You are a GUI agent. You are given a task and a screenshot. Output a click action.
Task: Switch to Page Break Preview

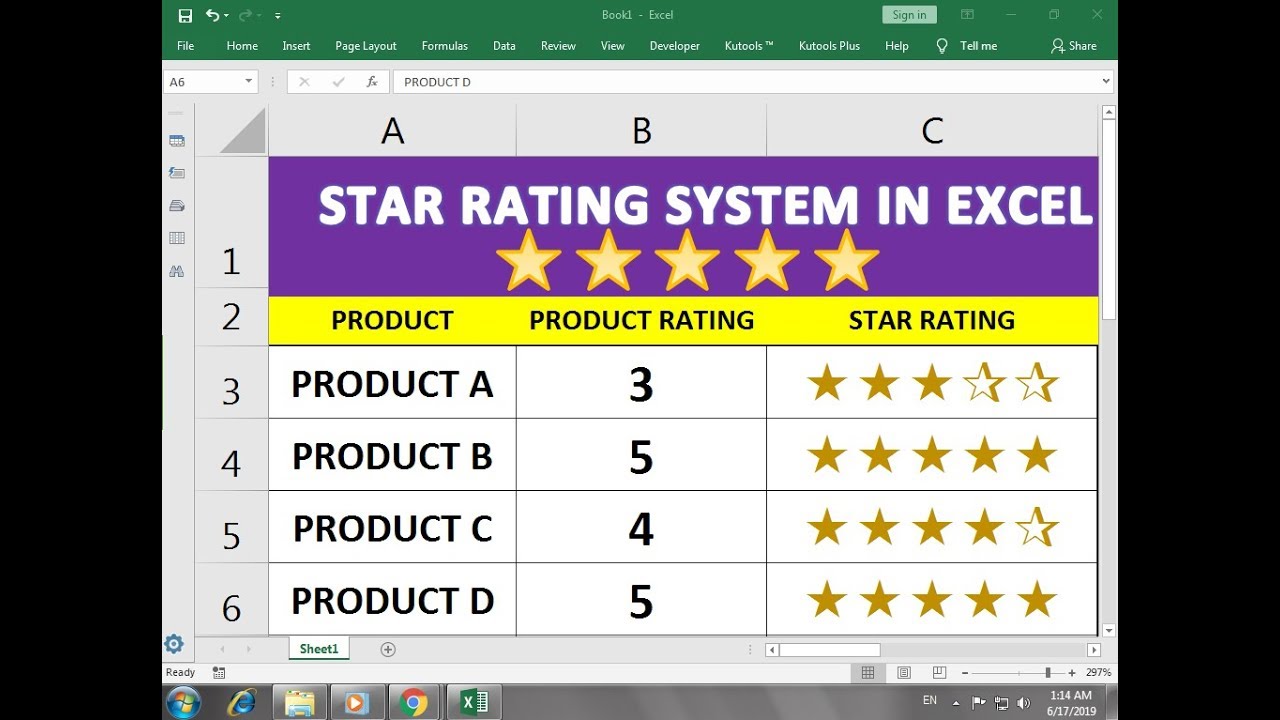(939, 673)
